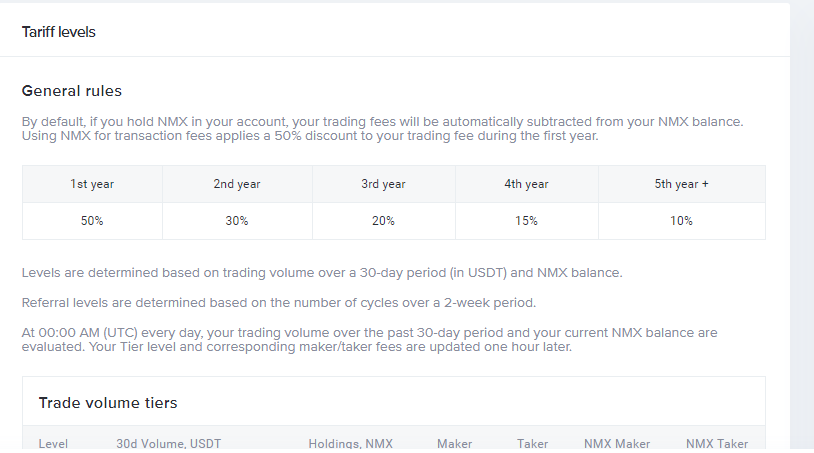Select the 15% discount cell
The height and width of the screenshot is (453, 814).
526,221
